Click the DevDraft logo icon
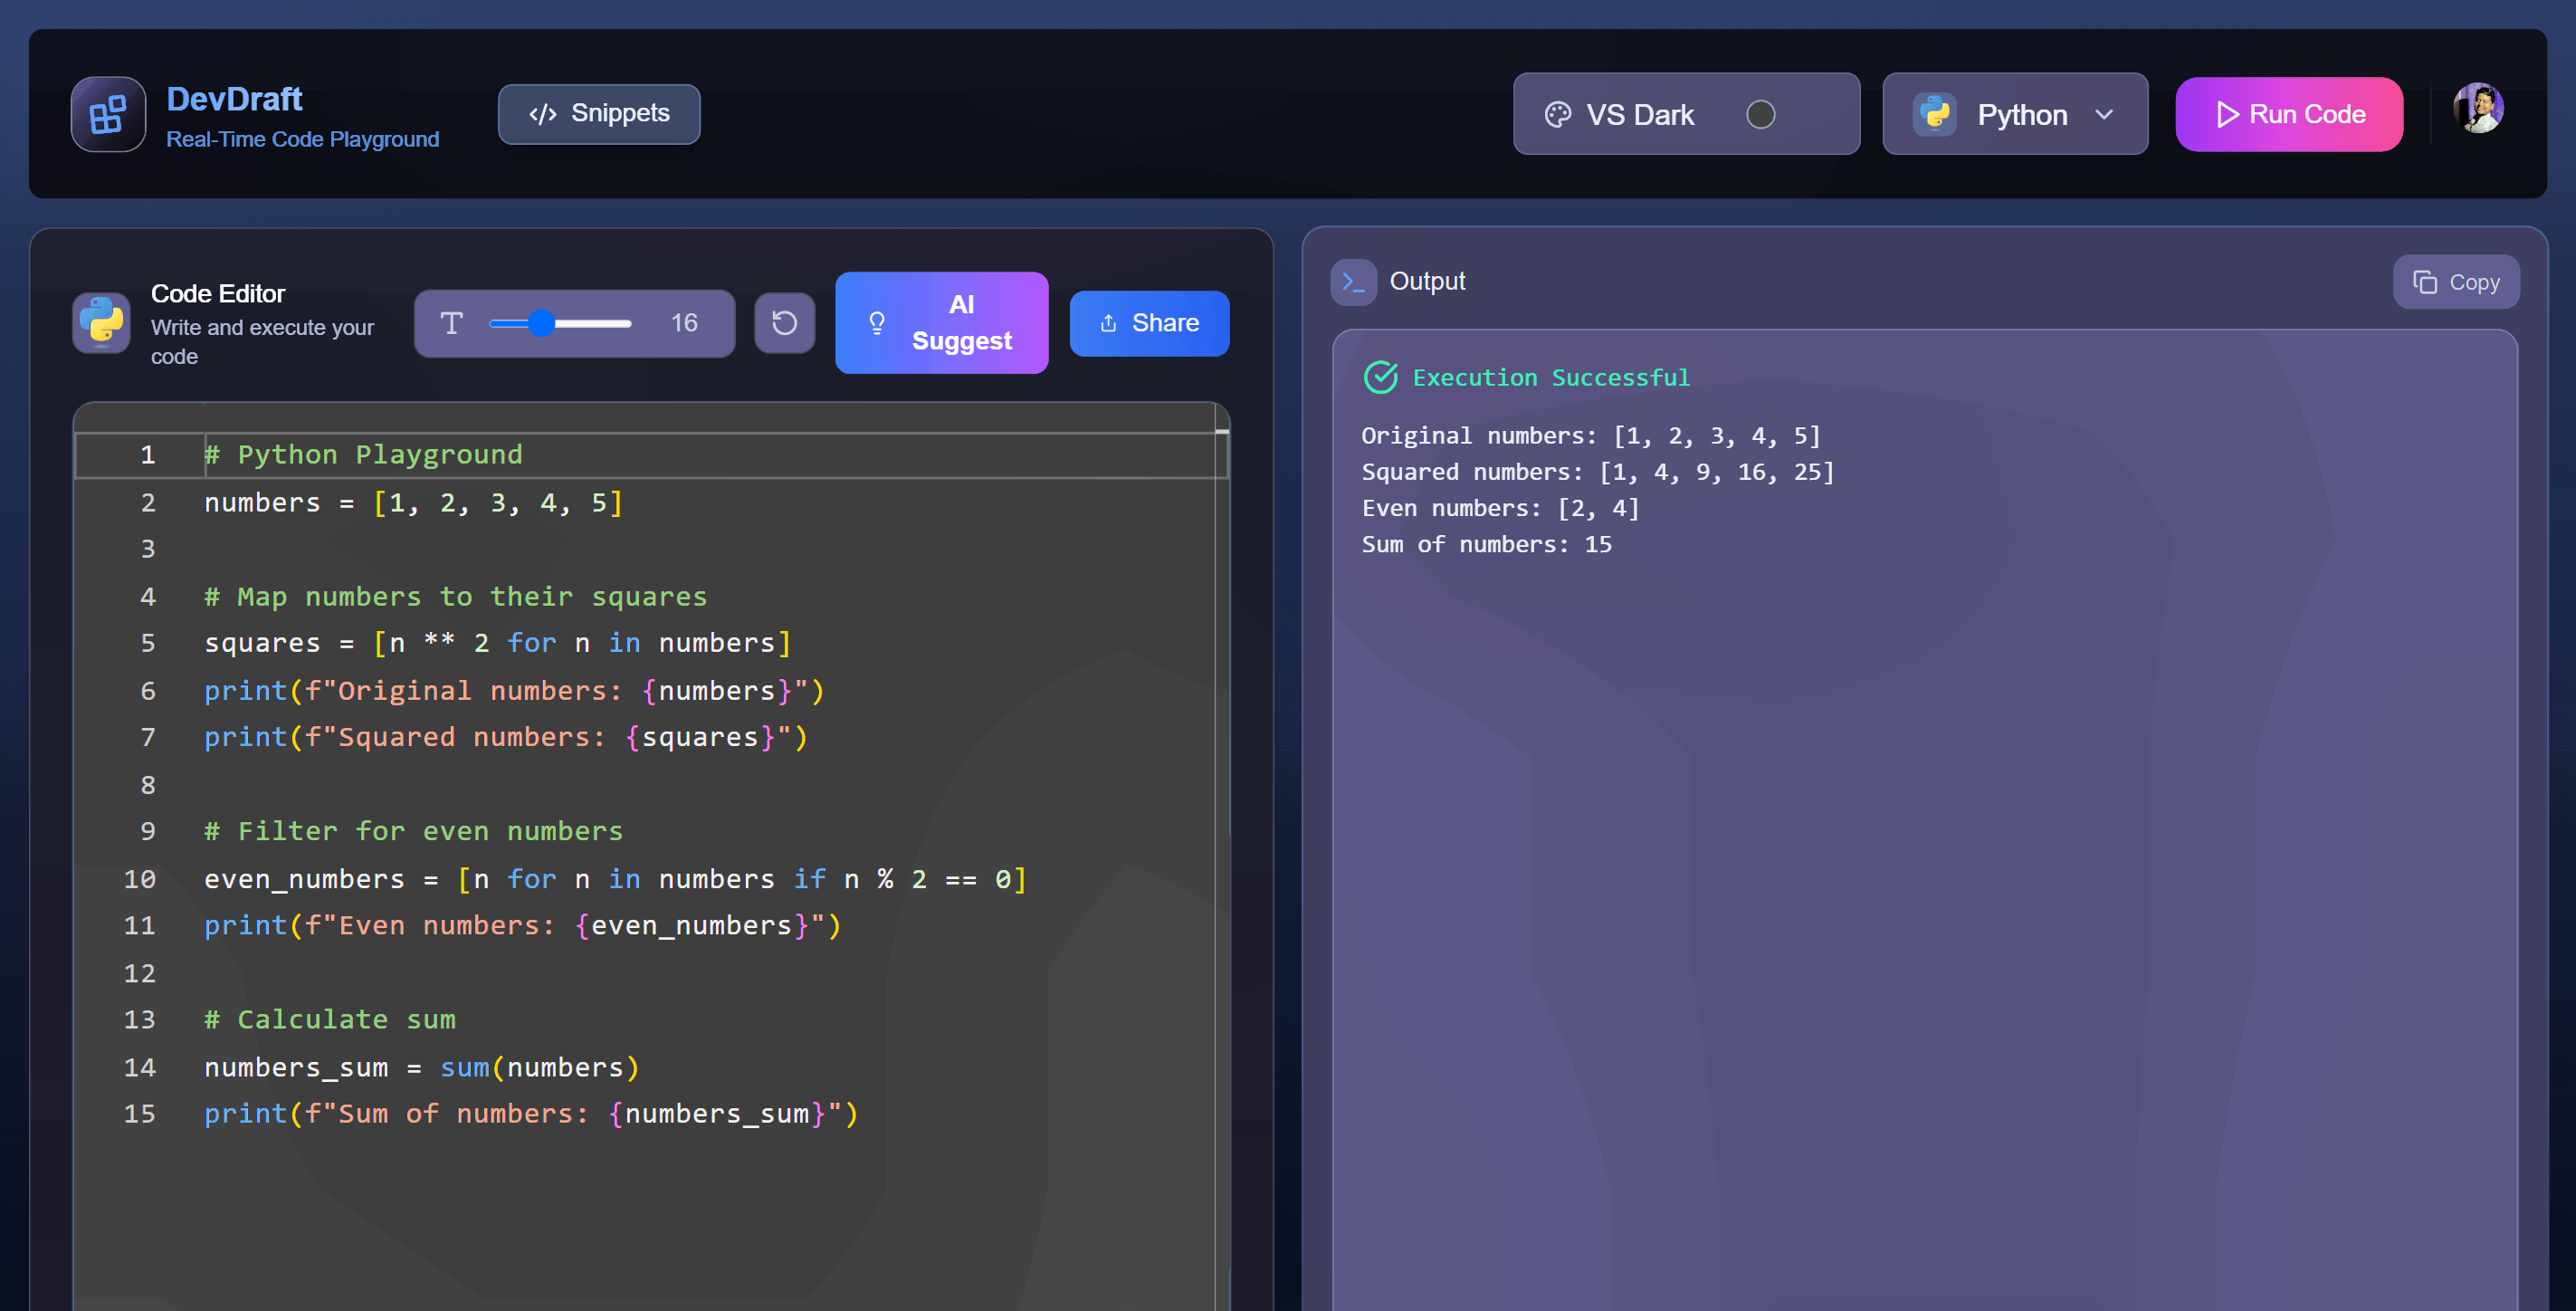 [x=108, y=114]
